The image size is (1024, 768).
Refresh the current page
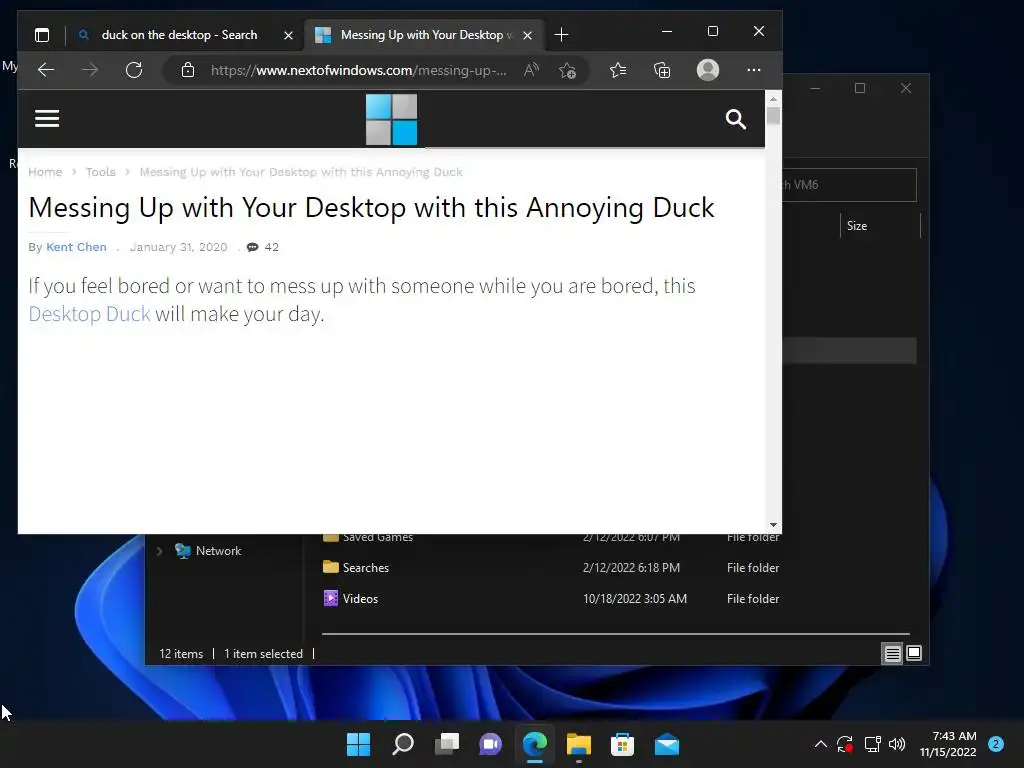click(134, 70)
